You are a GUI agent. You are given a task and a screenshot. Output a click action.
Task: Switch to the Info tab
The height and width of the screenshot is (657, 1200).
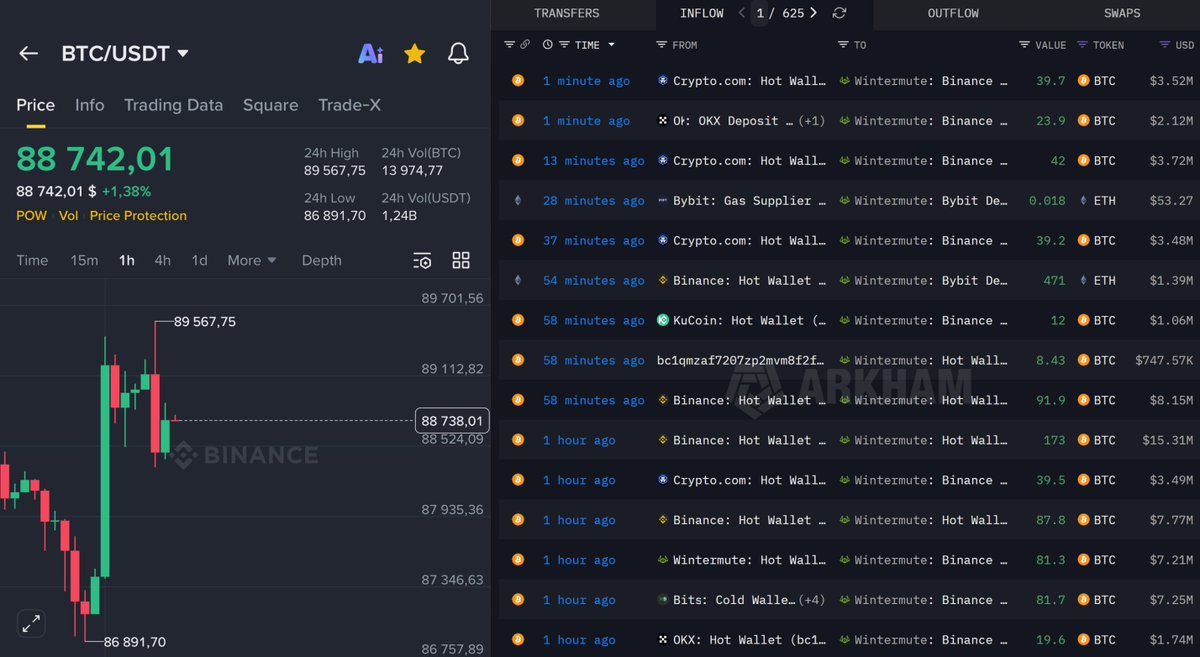(x=90, y=105)
